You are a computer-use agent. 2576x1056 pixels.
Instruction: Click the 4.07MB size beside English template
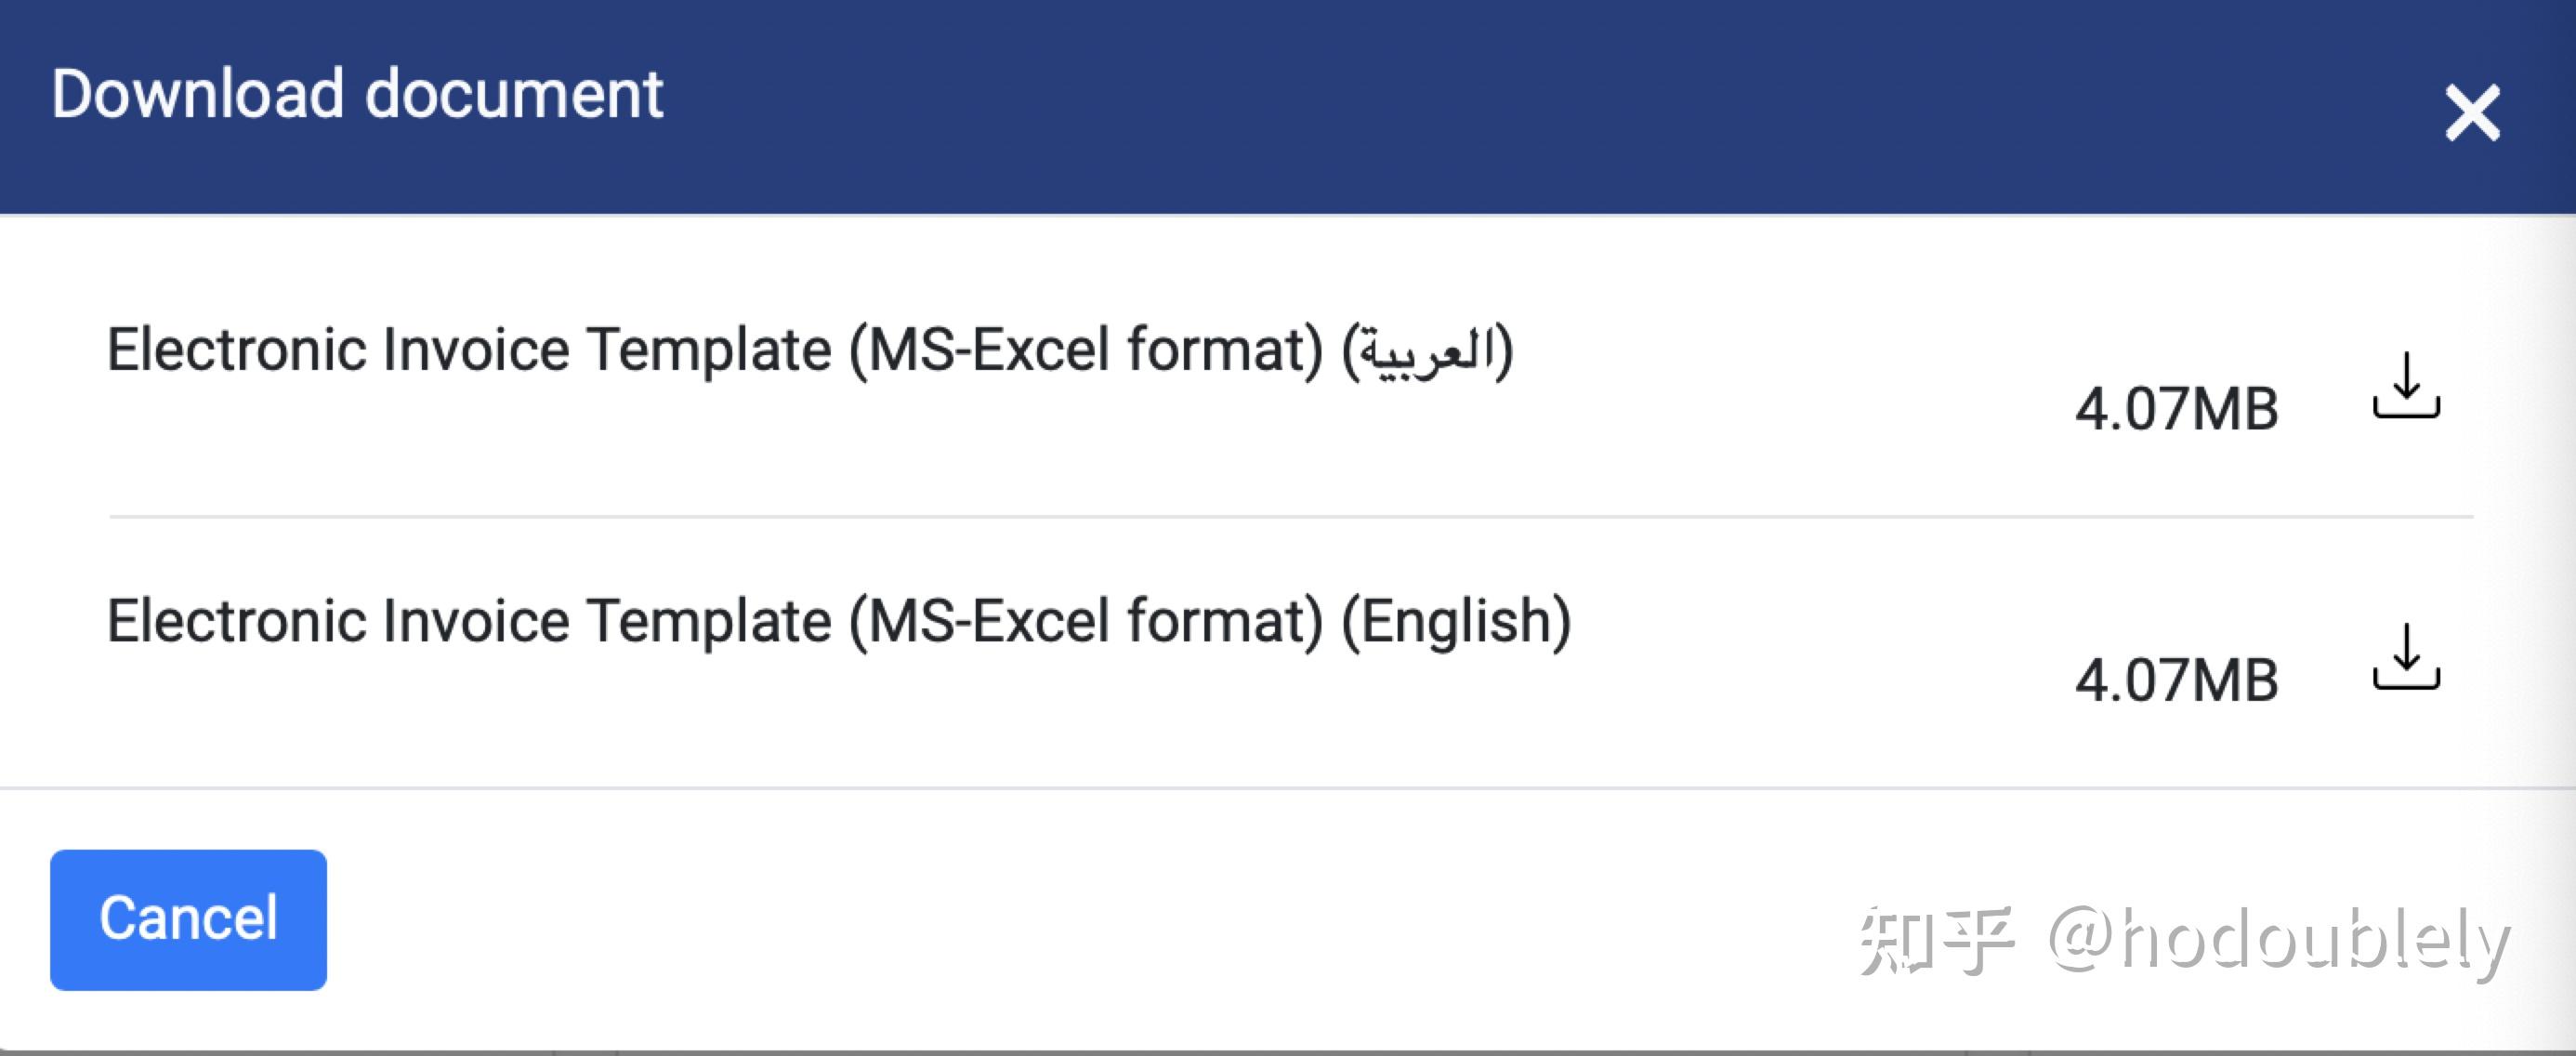pyautogui.click(x=2176, y=681)
